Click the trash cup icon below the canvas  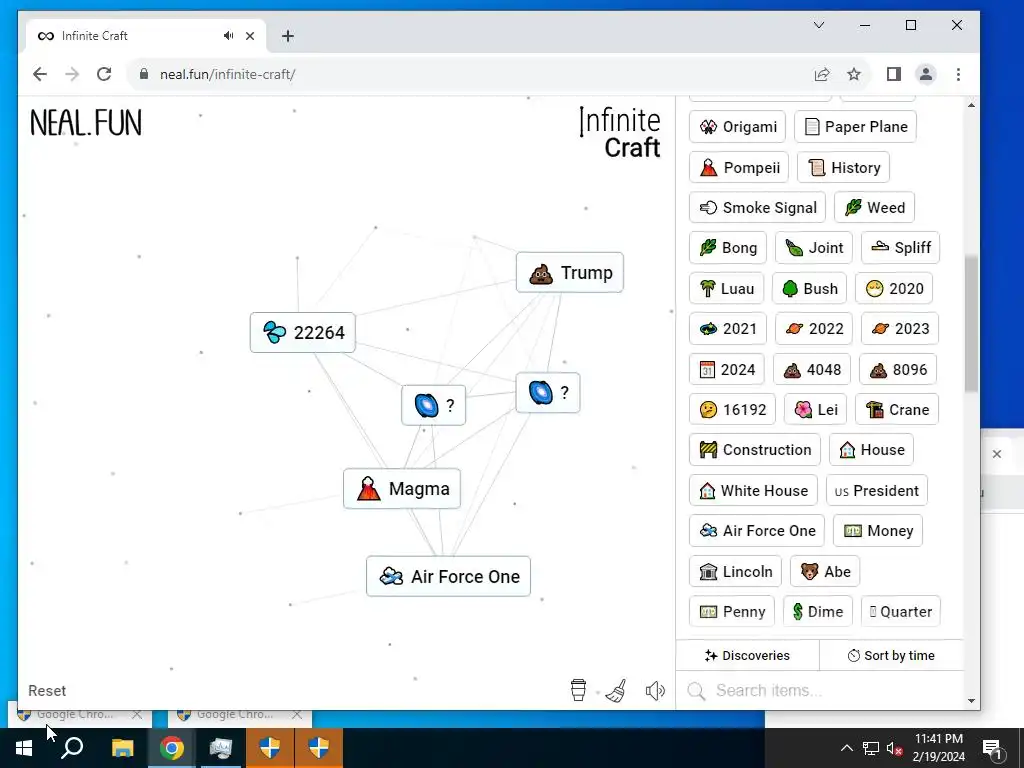pos(578,690)
